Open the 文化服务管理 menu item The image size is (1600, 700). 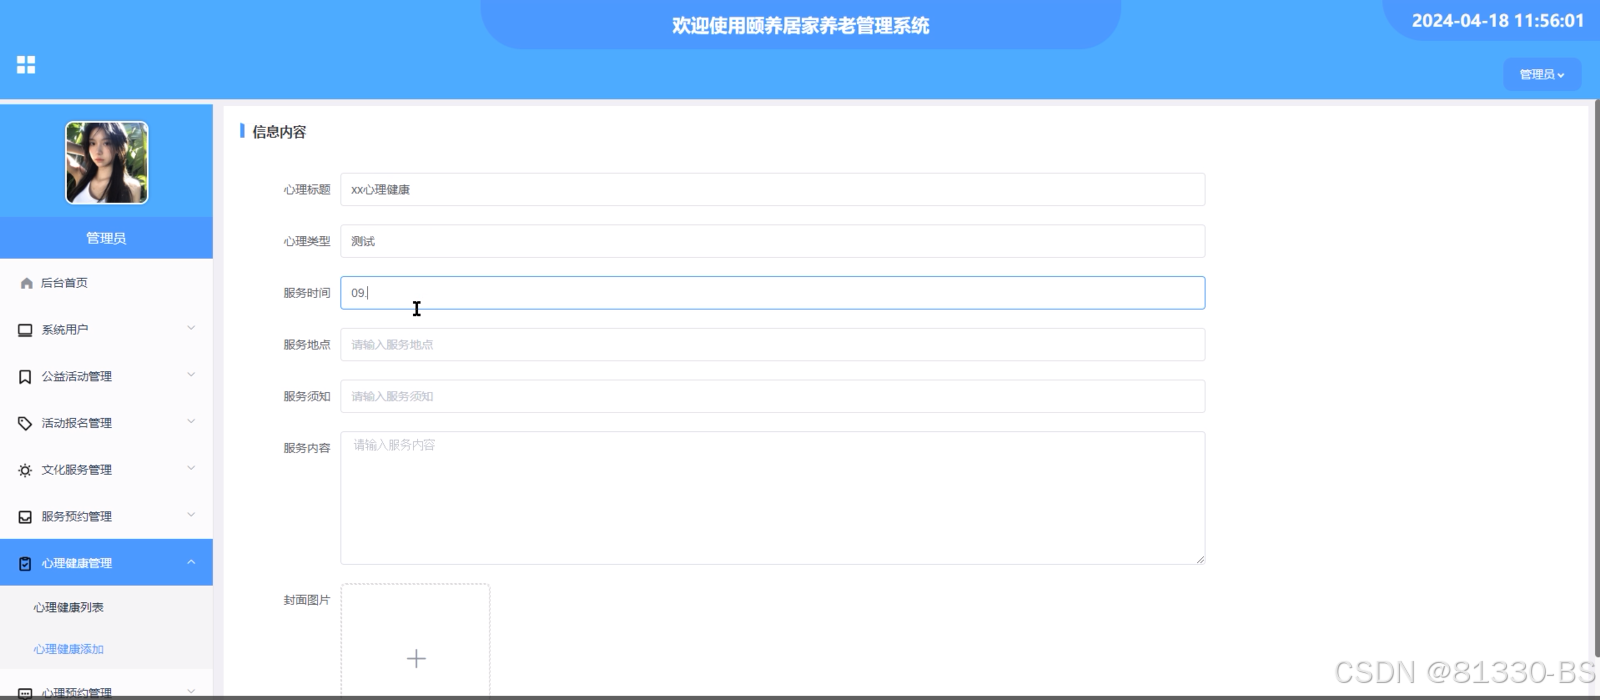tap(106, 470)
